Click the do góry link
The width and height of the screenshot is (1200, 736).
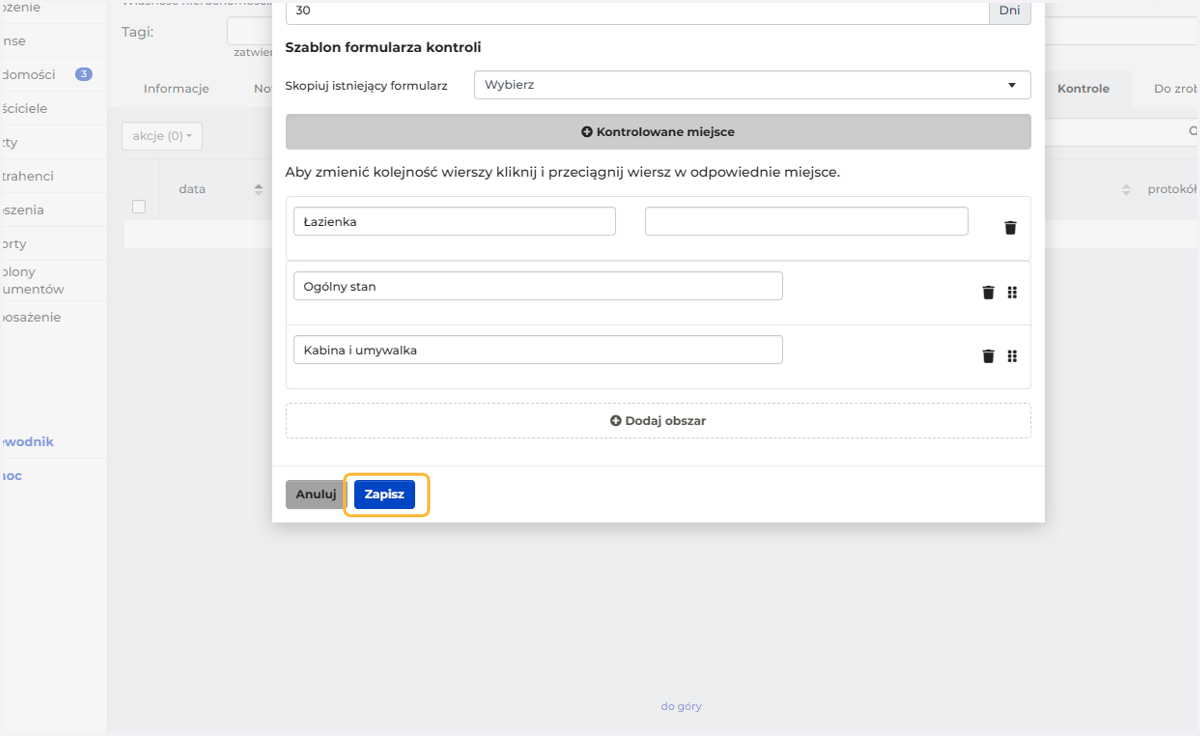681,706
